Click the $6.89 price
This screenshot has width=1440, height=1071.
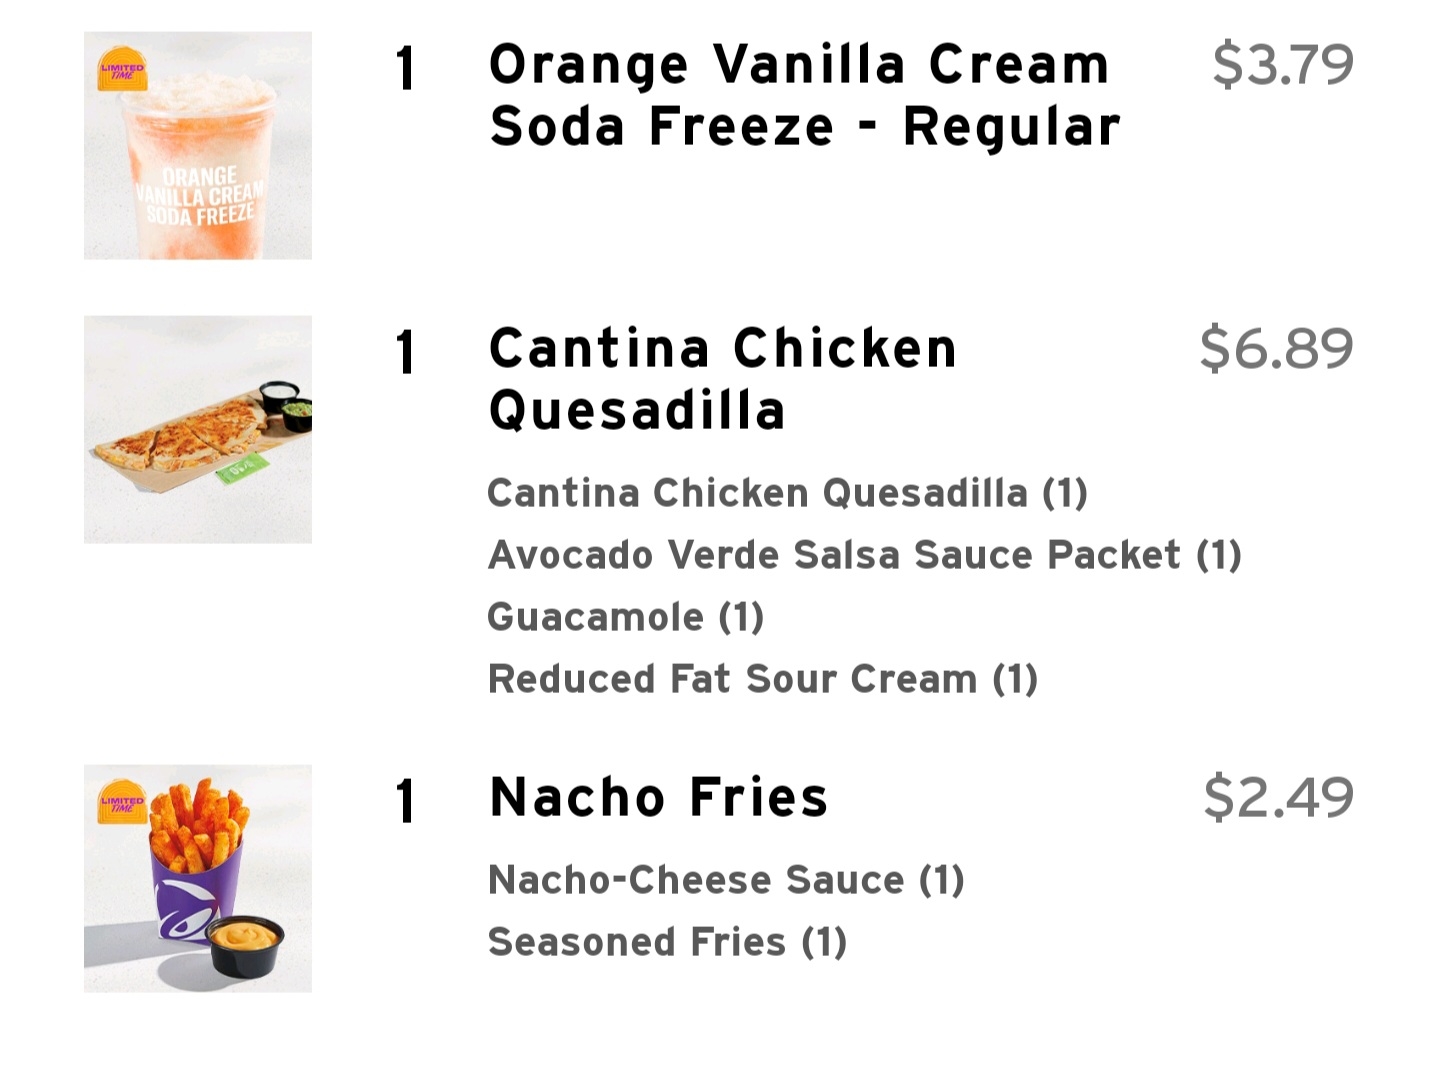coord(1276,348)
